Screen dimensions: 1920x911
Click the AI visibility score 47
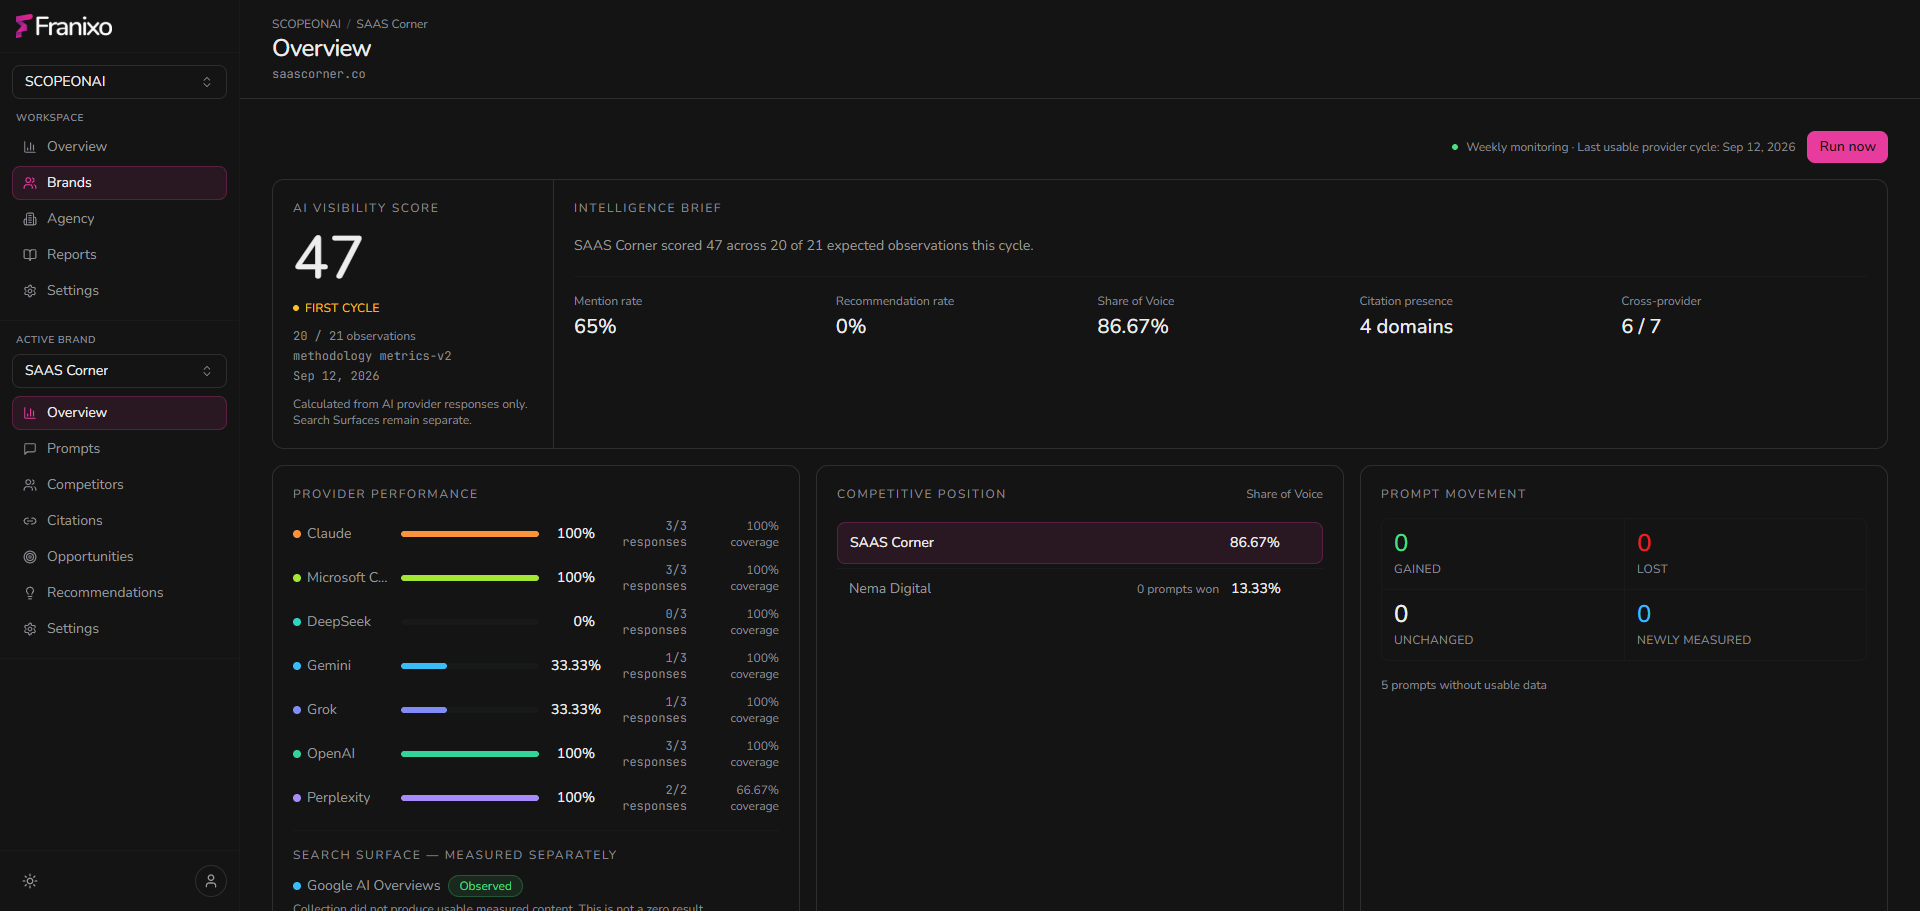coord(328,258)
